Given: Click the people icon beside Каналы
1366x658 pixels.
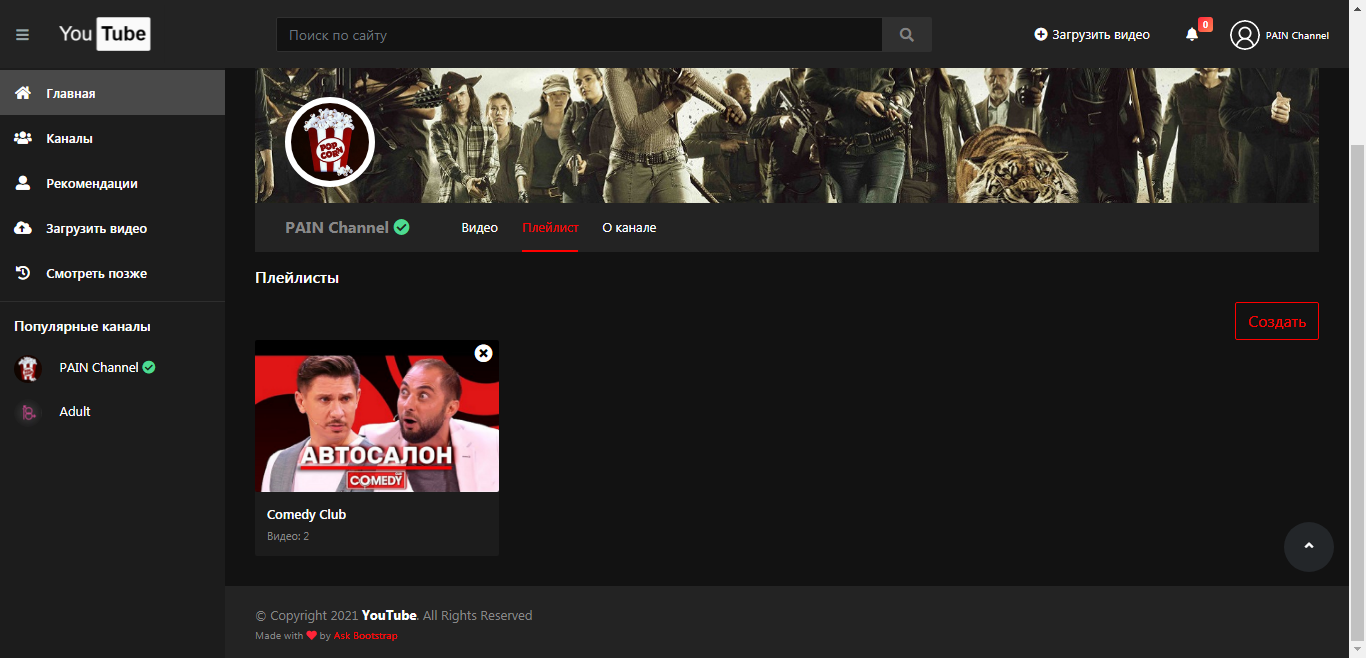Looking at the screenshot, I should pos(23,138).
